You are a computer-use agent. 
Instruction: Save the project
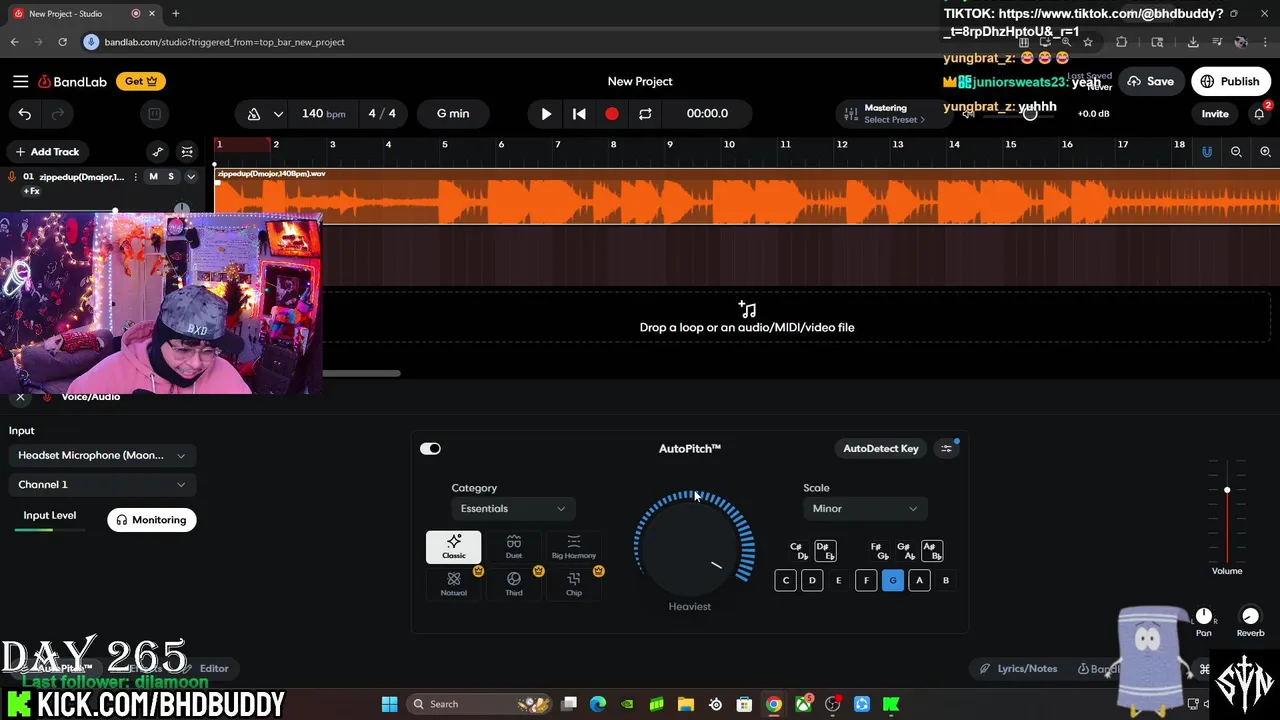[1150, 81]
